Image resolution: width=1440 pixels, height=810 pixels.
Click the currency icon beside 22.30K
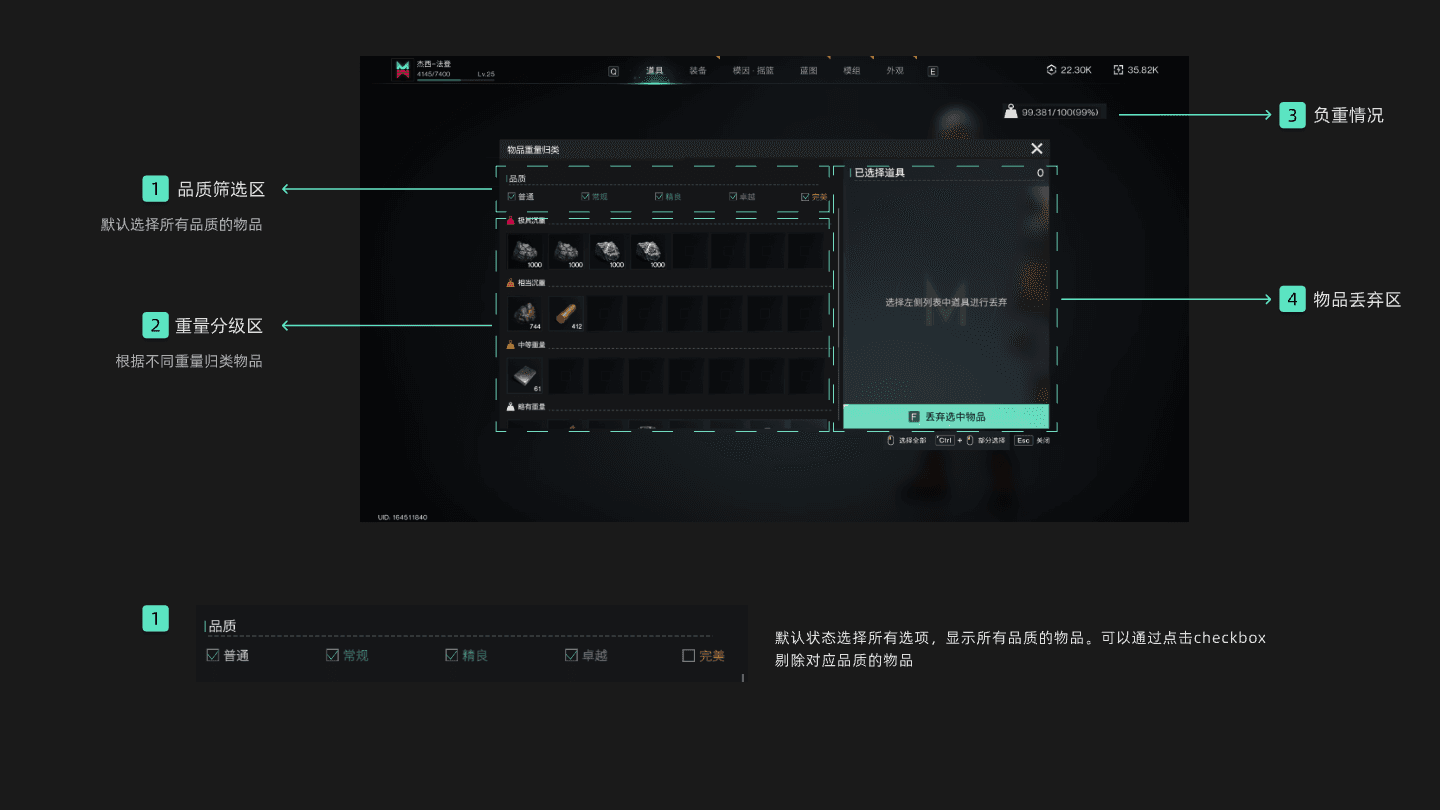tap(1051, 70)
